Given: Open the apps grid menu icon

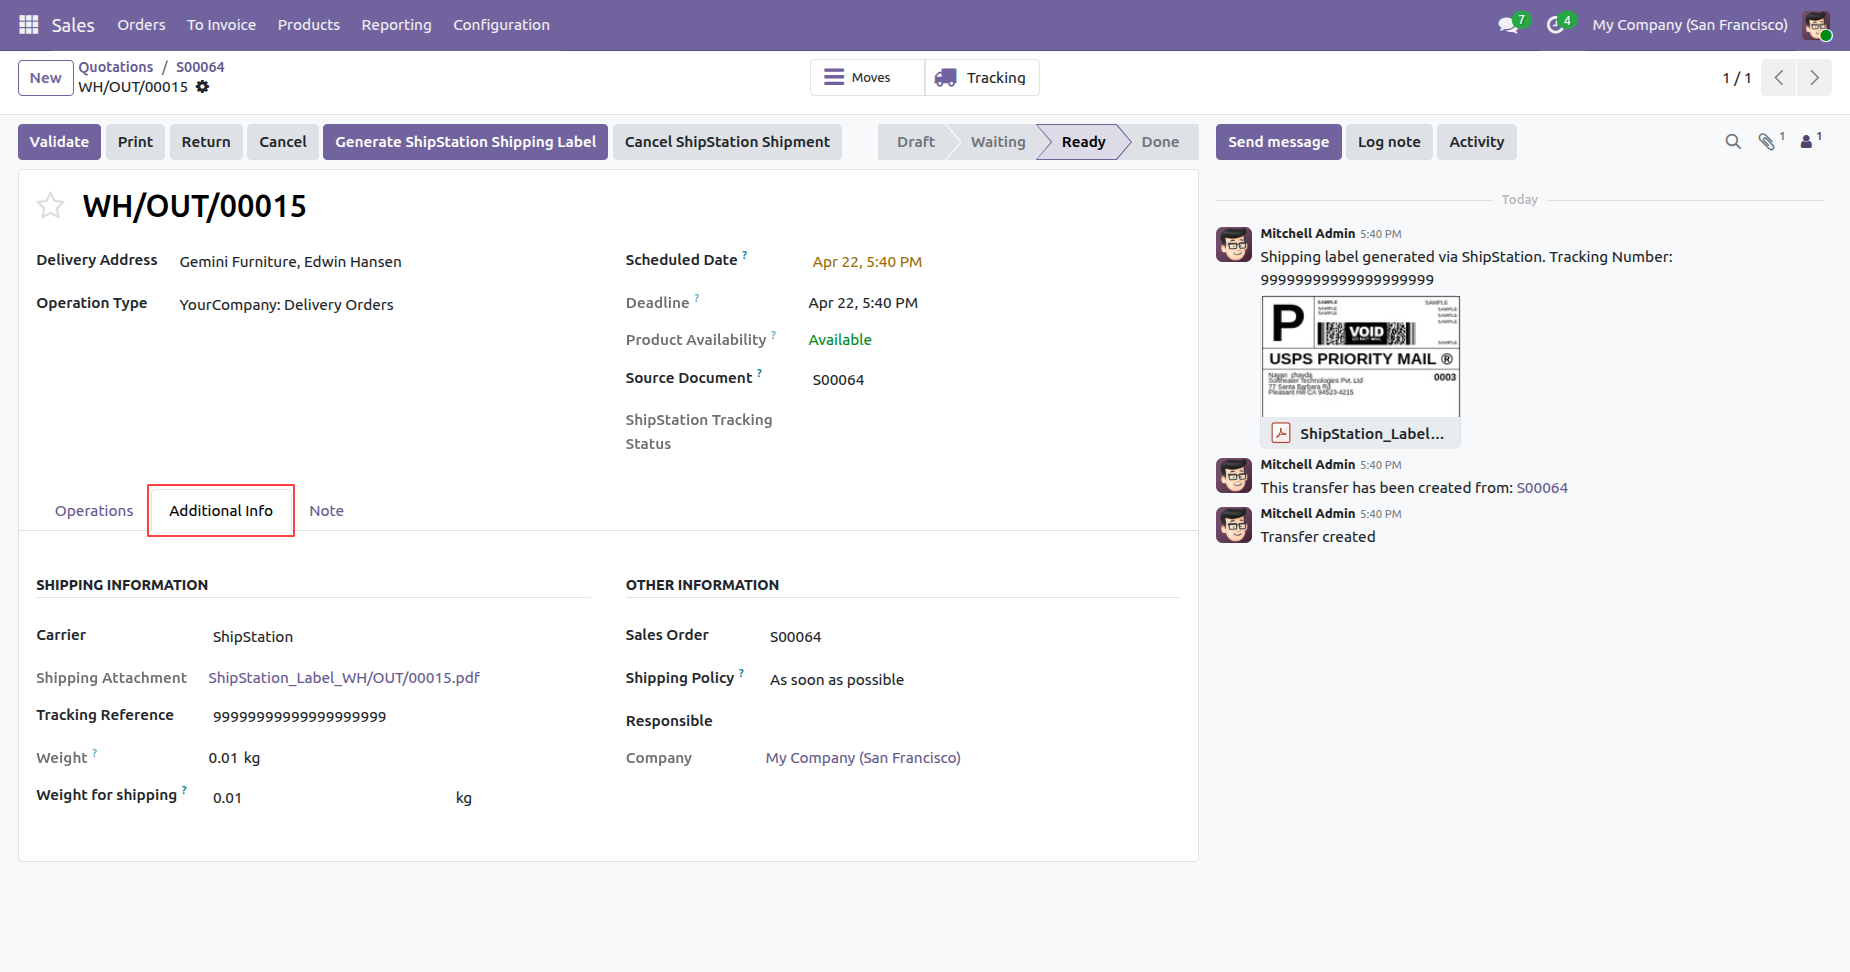Looking at the screenshot, I should pos(29,24).
